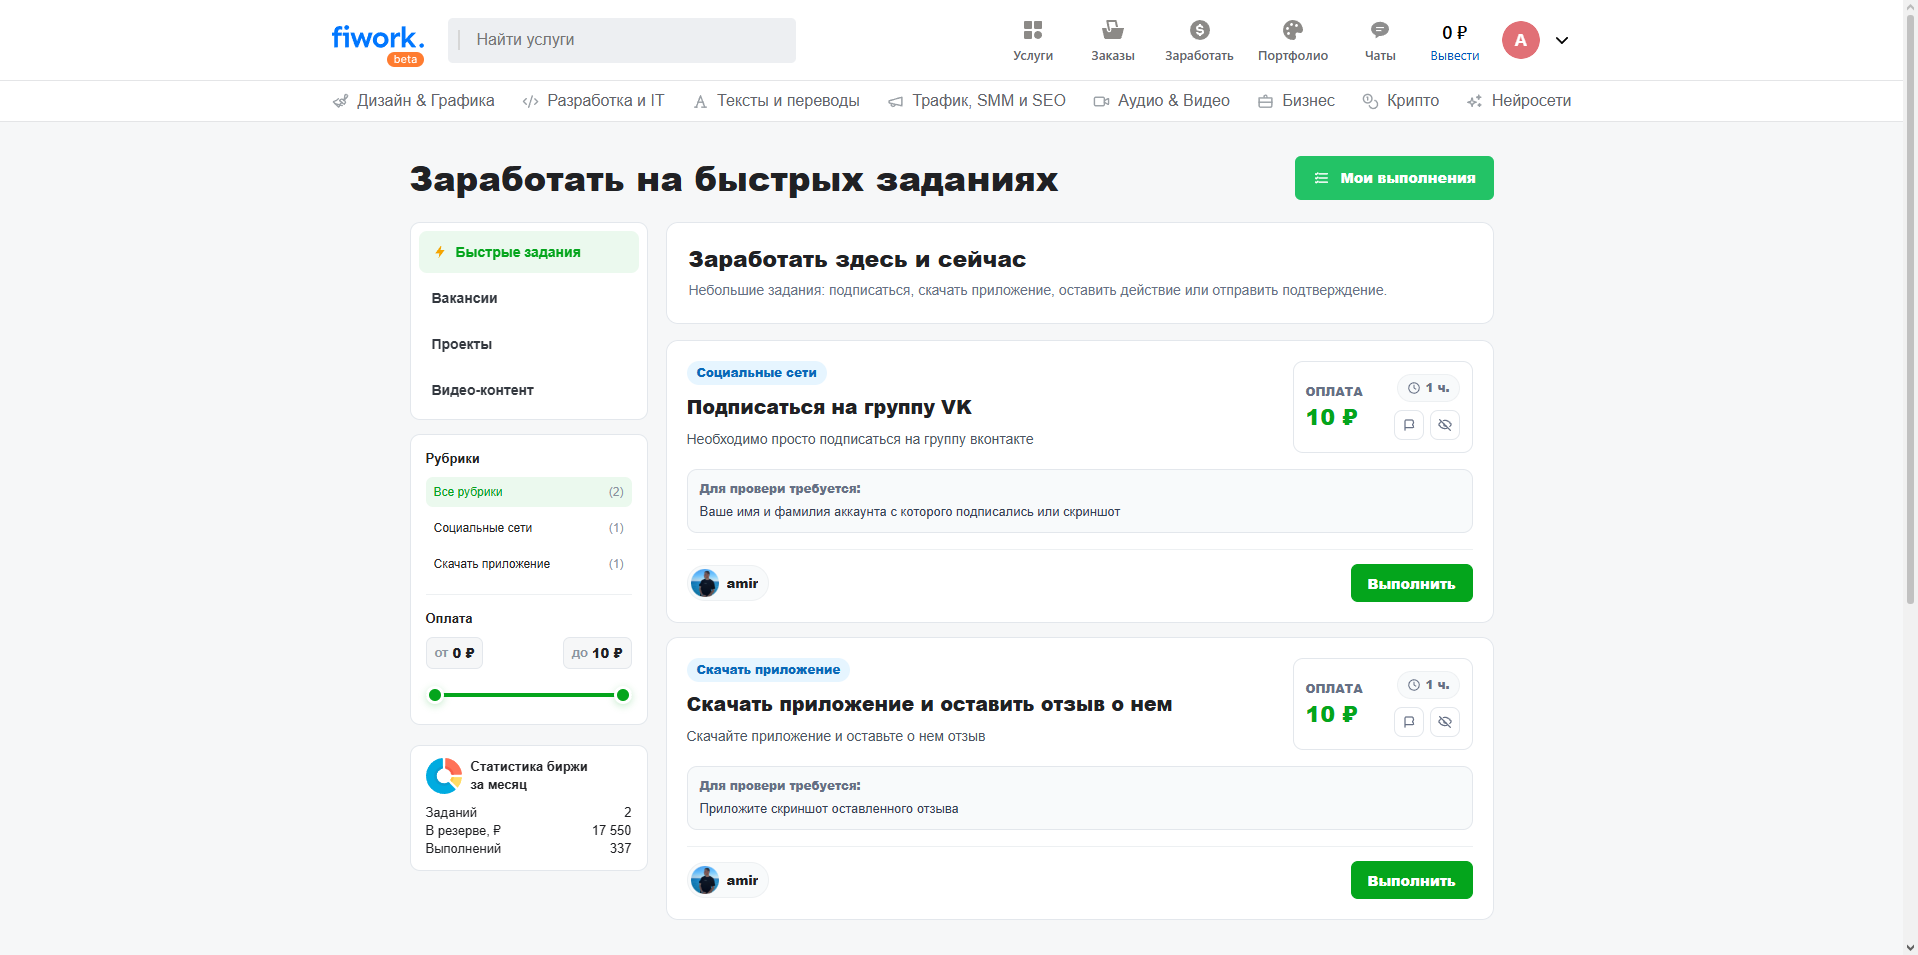Click '337' Выполнений value
The height and width of the screenshot is (955, 1918).
(620, 849)
